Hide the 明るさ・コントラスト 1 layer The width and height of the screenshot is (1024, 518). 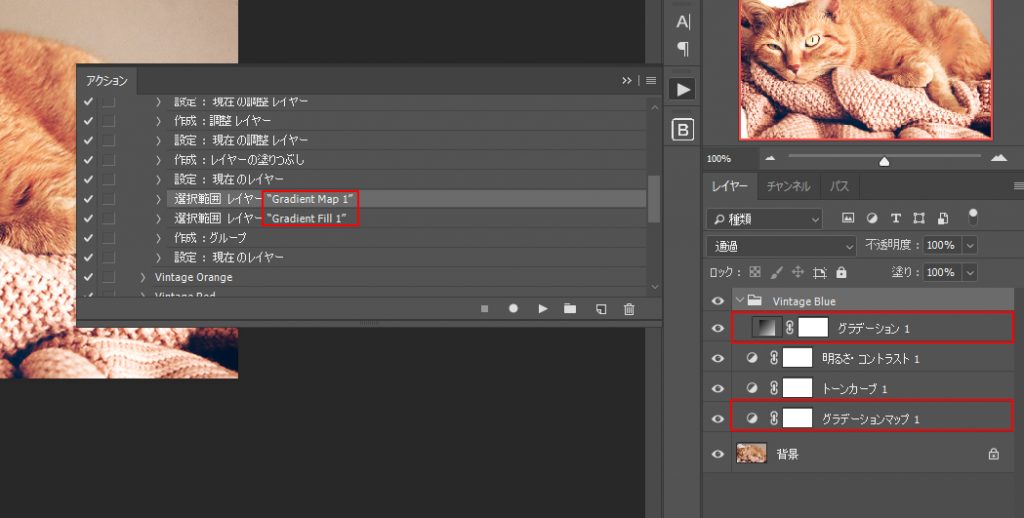[718, 359]
